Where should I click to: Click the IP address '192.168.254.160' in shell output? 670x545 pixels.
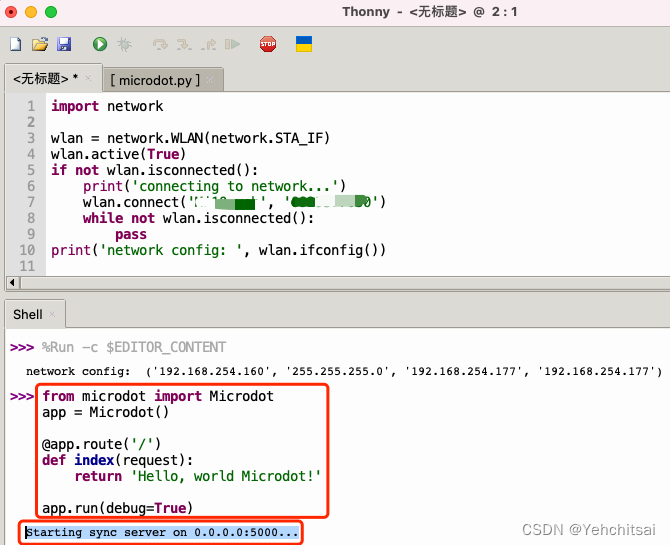pos(211,371)
